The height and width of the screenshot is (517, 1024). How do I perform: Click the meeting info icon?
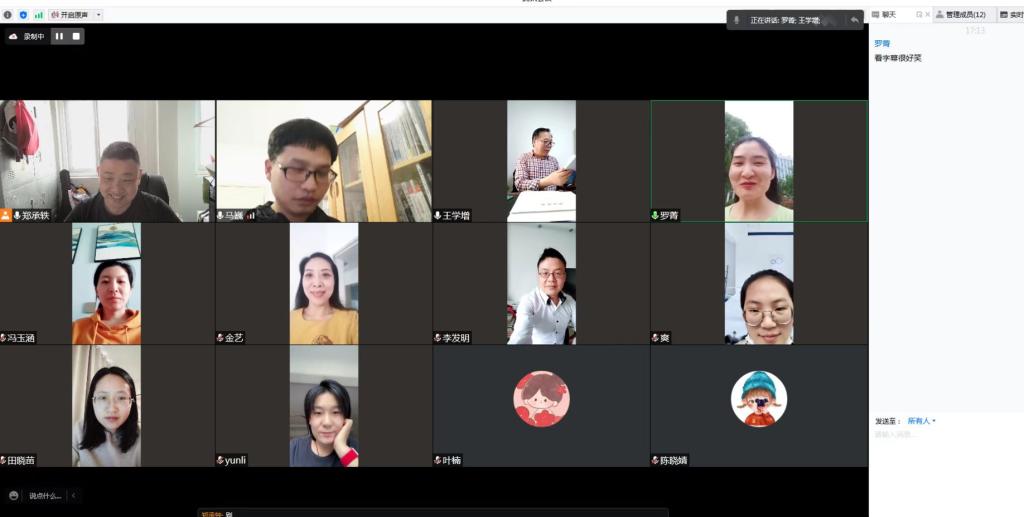coord(8,15)
